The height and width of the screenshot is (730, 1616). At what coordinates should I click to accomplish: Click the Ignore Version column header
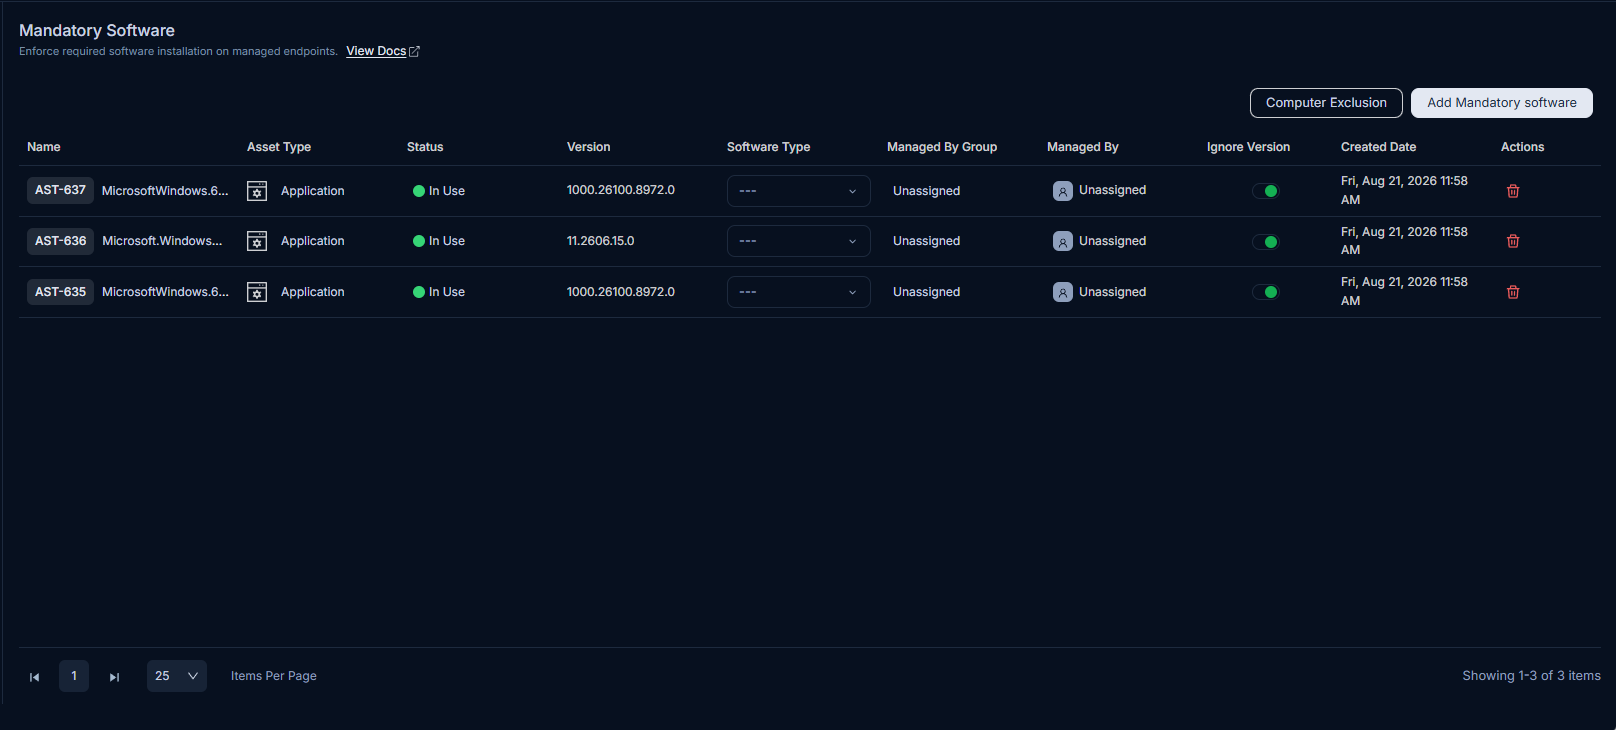click(1248, 147)
